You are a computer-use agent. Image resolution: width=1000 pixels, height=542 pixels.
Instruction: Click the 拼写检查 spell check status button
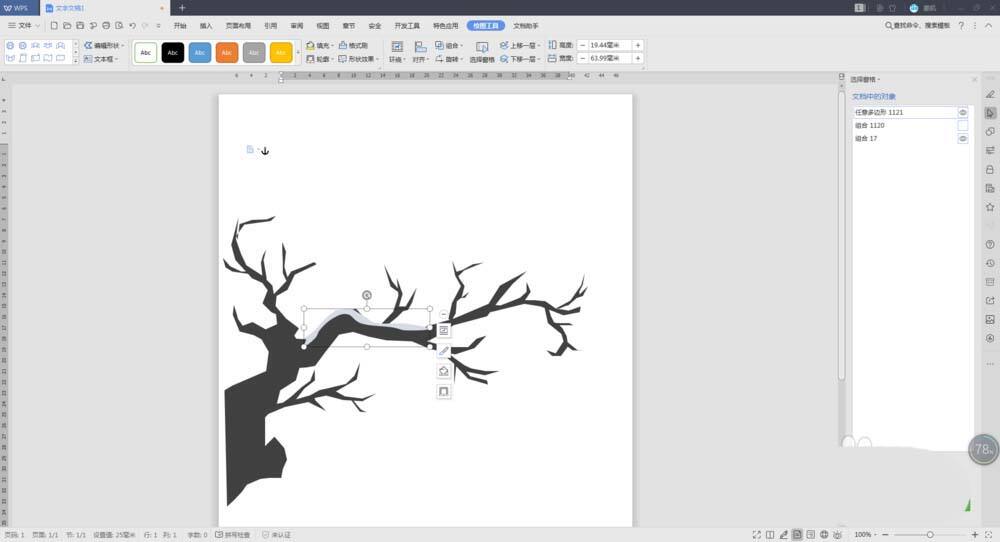[x=233, y=535]
